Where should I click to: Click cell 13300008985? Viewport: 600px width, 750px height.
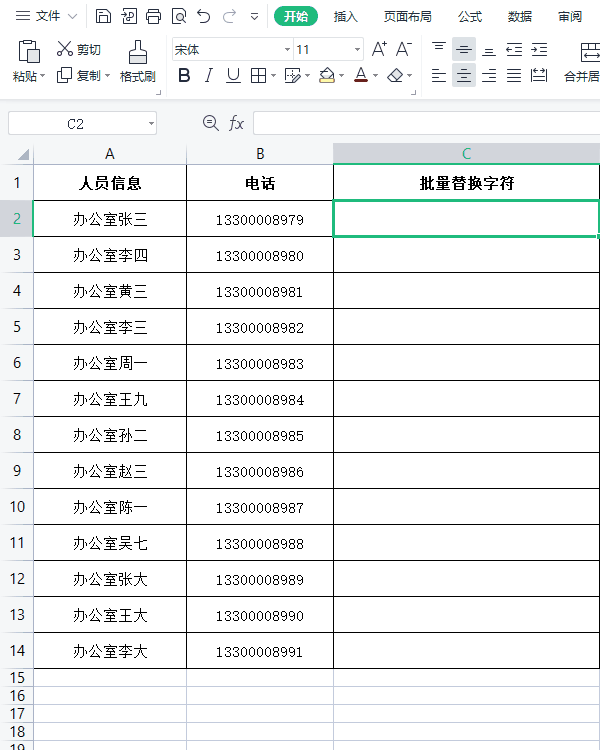(x=260, y=435)
